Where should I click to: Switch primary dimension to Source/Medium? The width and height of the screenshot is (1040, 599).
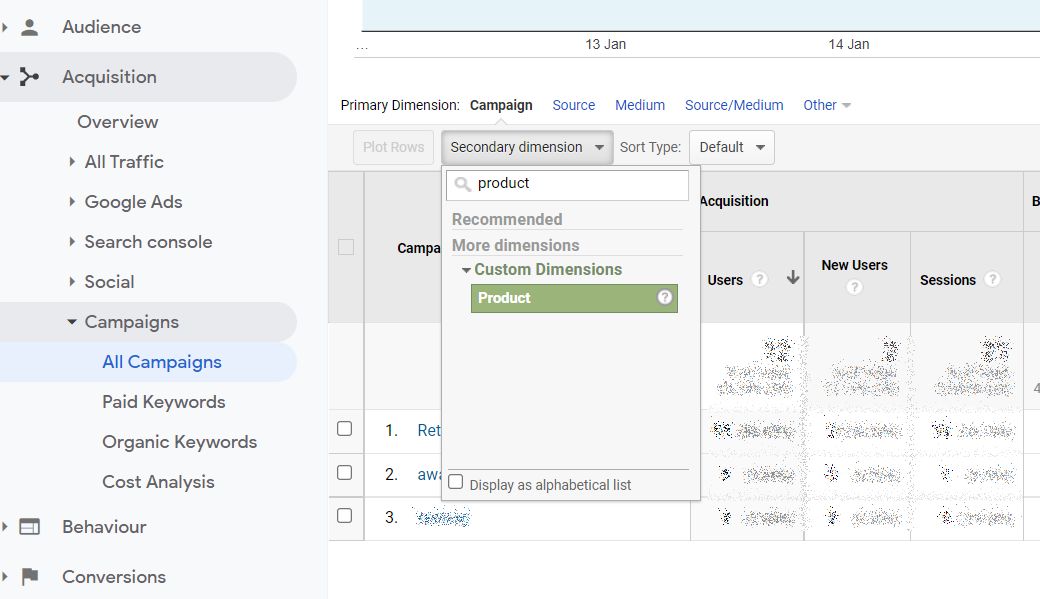click(734, 105)
